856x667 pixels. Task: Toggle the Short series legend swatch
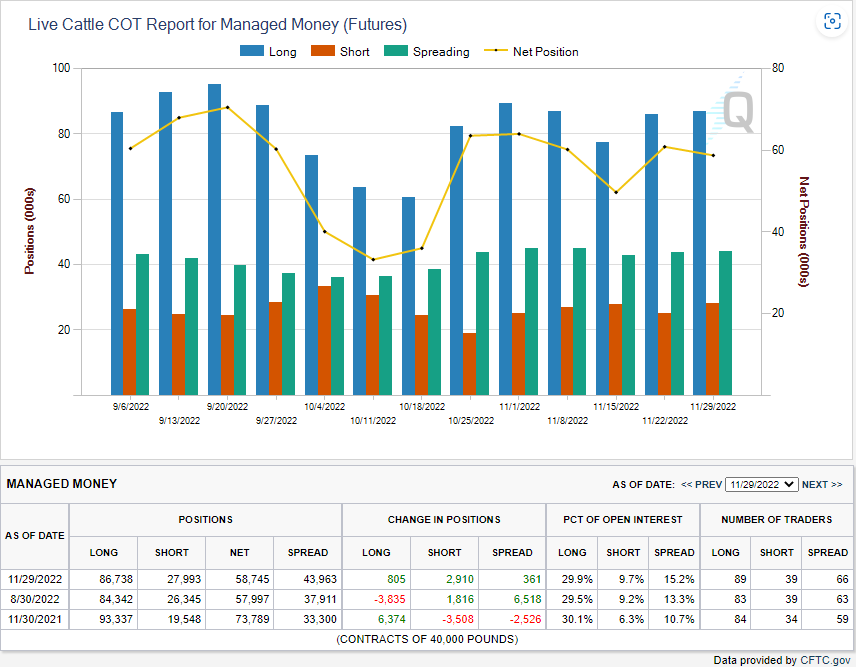coord(323,51)
